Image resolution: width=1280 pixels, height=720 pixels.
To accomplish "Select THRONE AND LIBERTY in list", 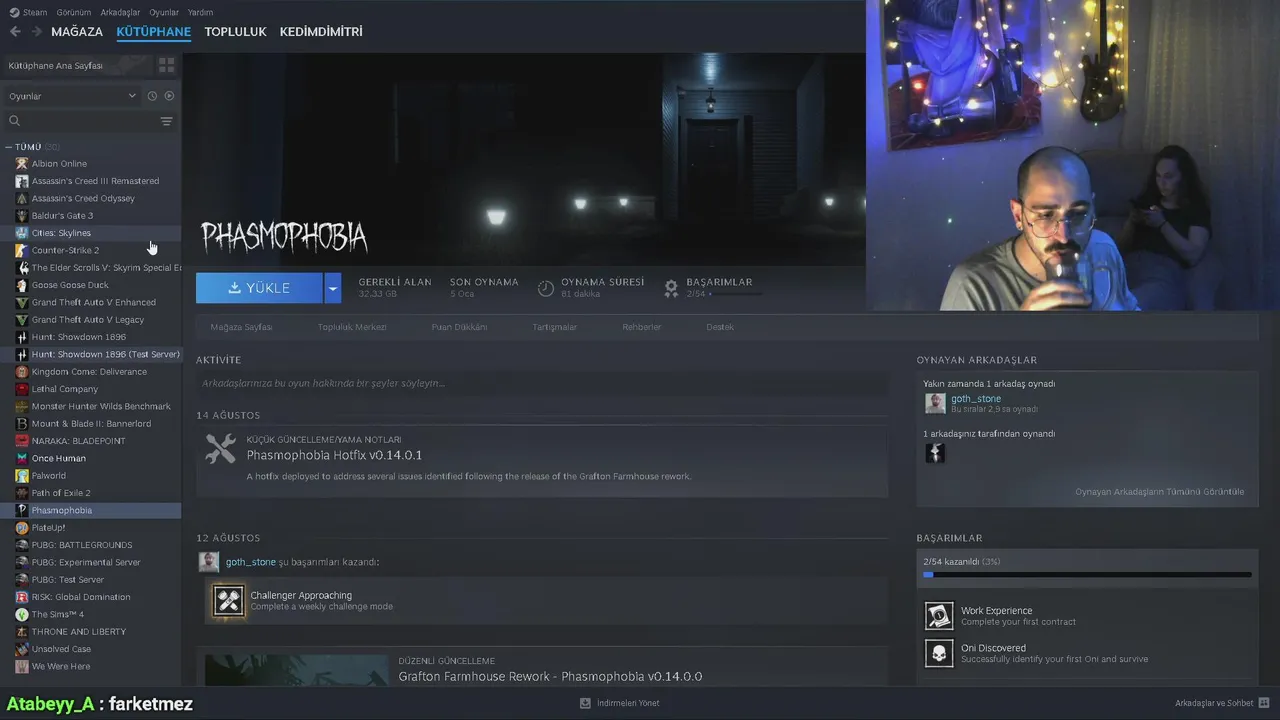I will pos(90,631).
